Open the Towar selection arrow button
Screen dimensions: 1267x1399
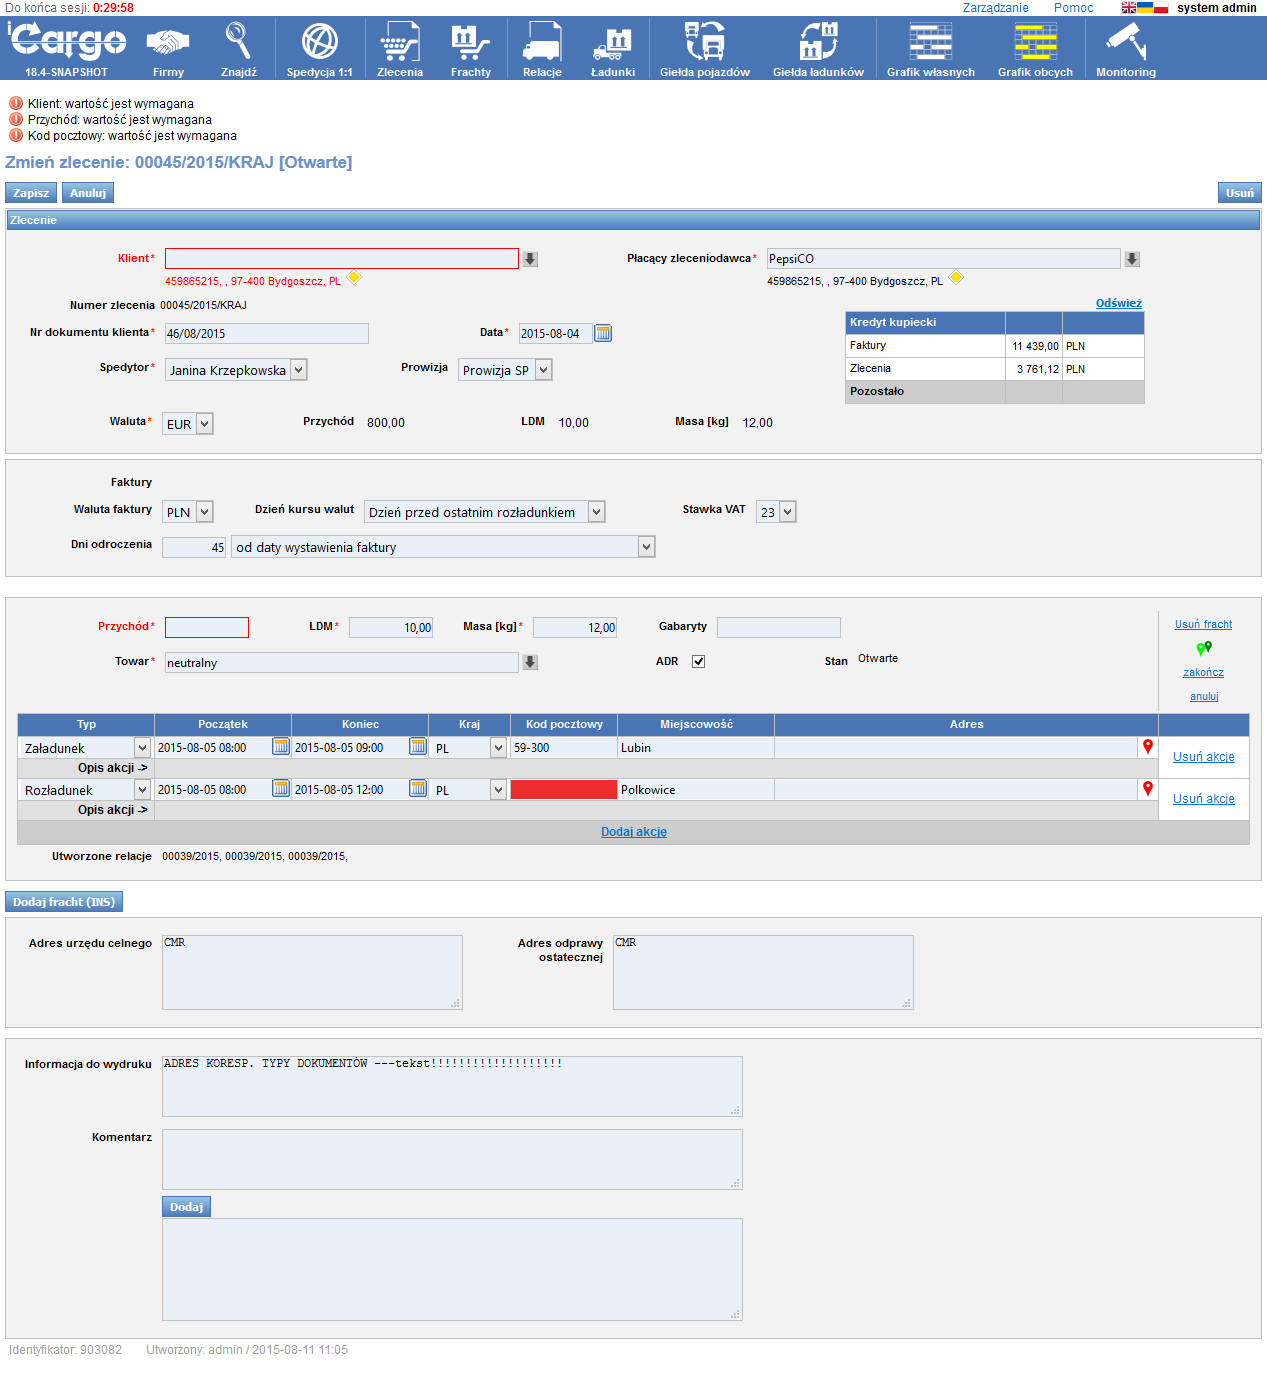point(530,662)
